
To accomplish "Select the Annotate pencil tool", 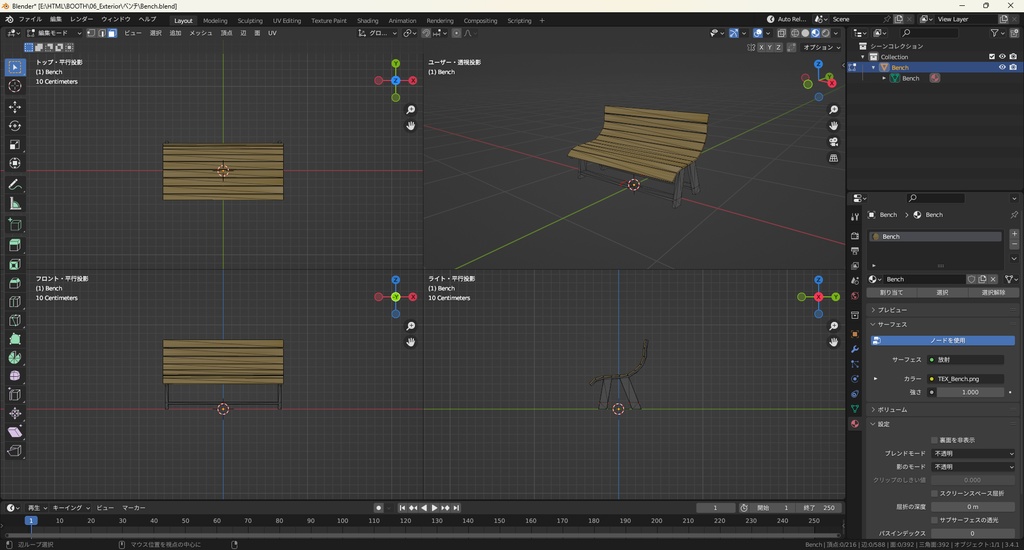I will pos(15,185).
